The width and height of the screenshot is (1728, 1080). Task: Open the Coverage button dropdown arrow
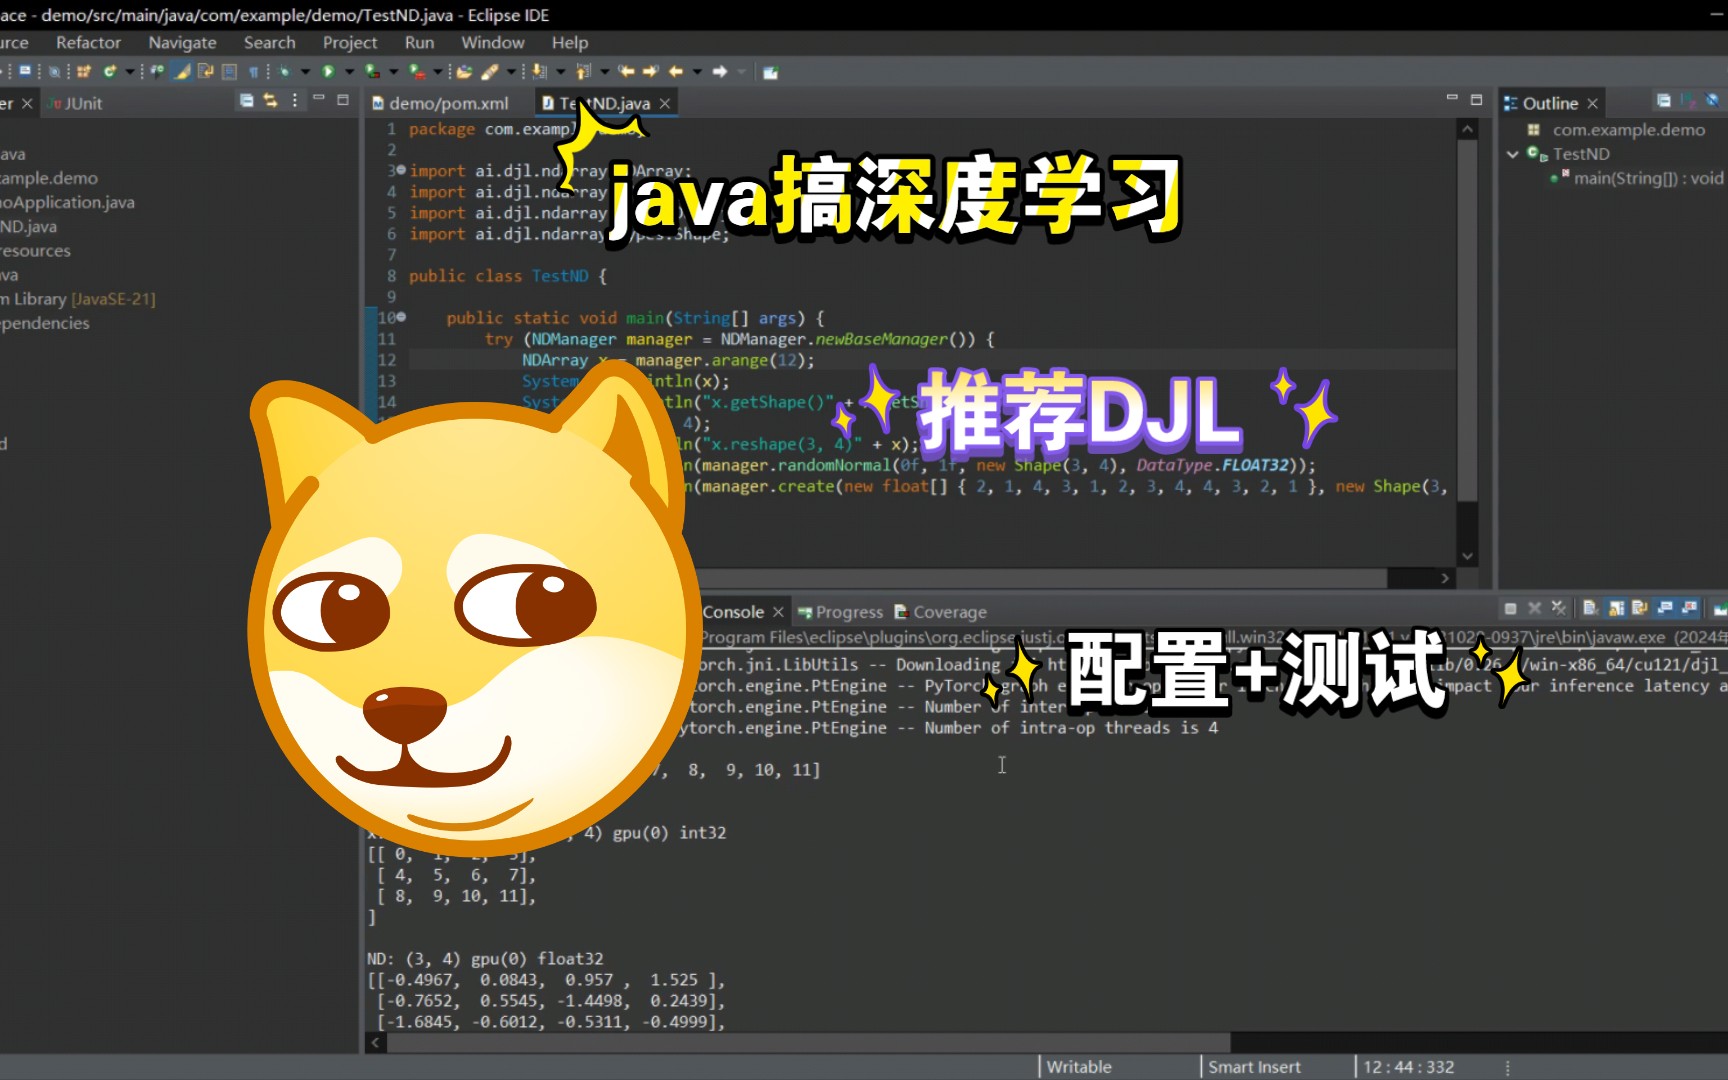pyautogui.click(x=393, y=71)
